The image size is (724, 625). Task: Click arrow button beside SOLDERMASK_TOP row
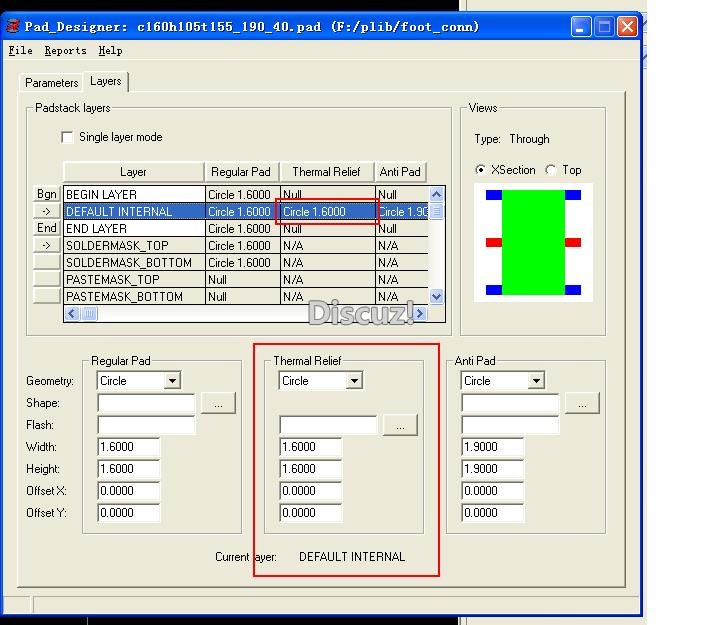point(47,245)
